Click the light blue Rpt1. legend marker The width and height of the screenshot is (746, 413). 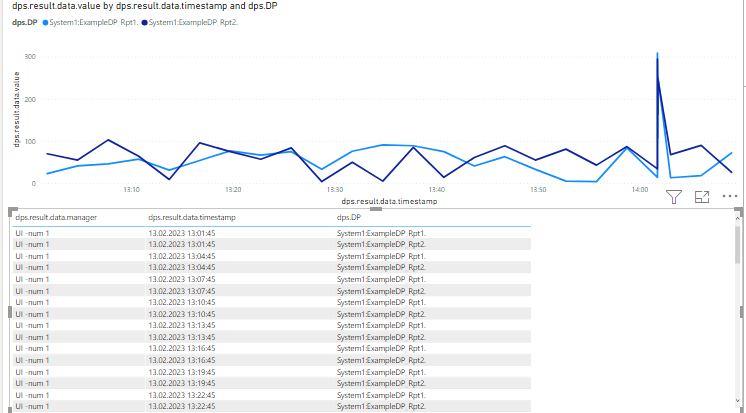click(44, 22)
